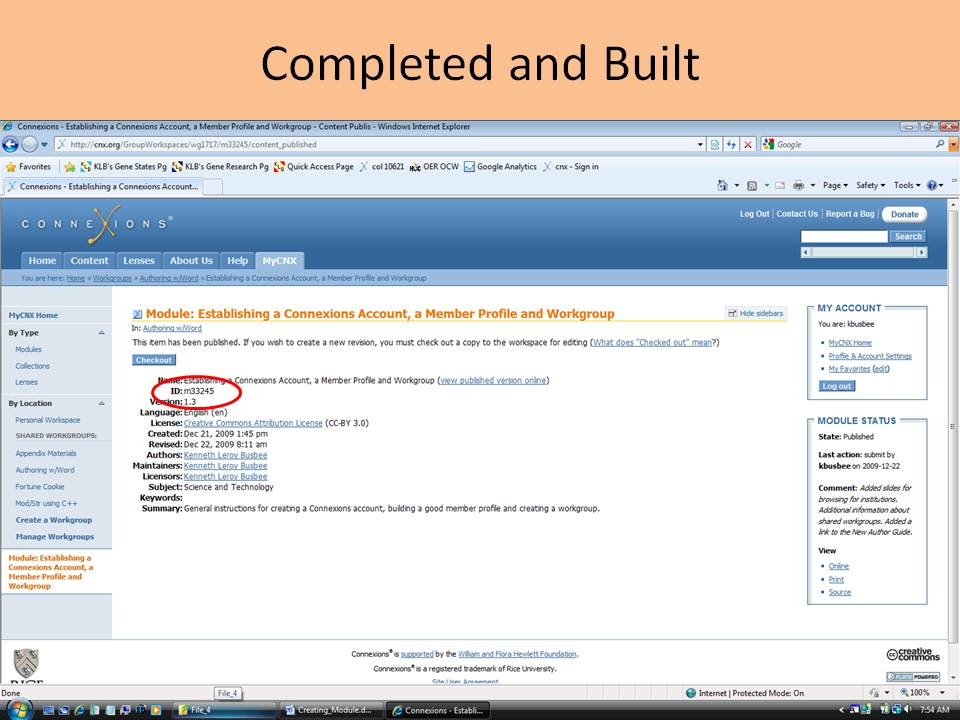Launch Internet Explorer from Quick Launch
Image resolution: width=960 pixels, height=720 pixels.
[80, 710]
